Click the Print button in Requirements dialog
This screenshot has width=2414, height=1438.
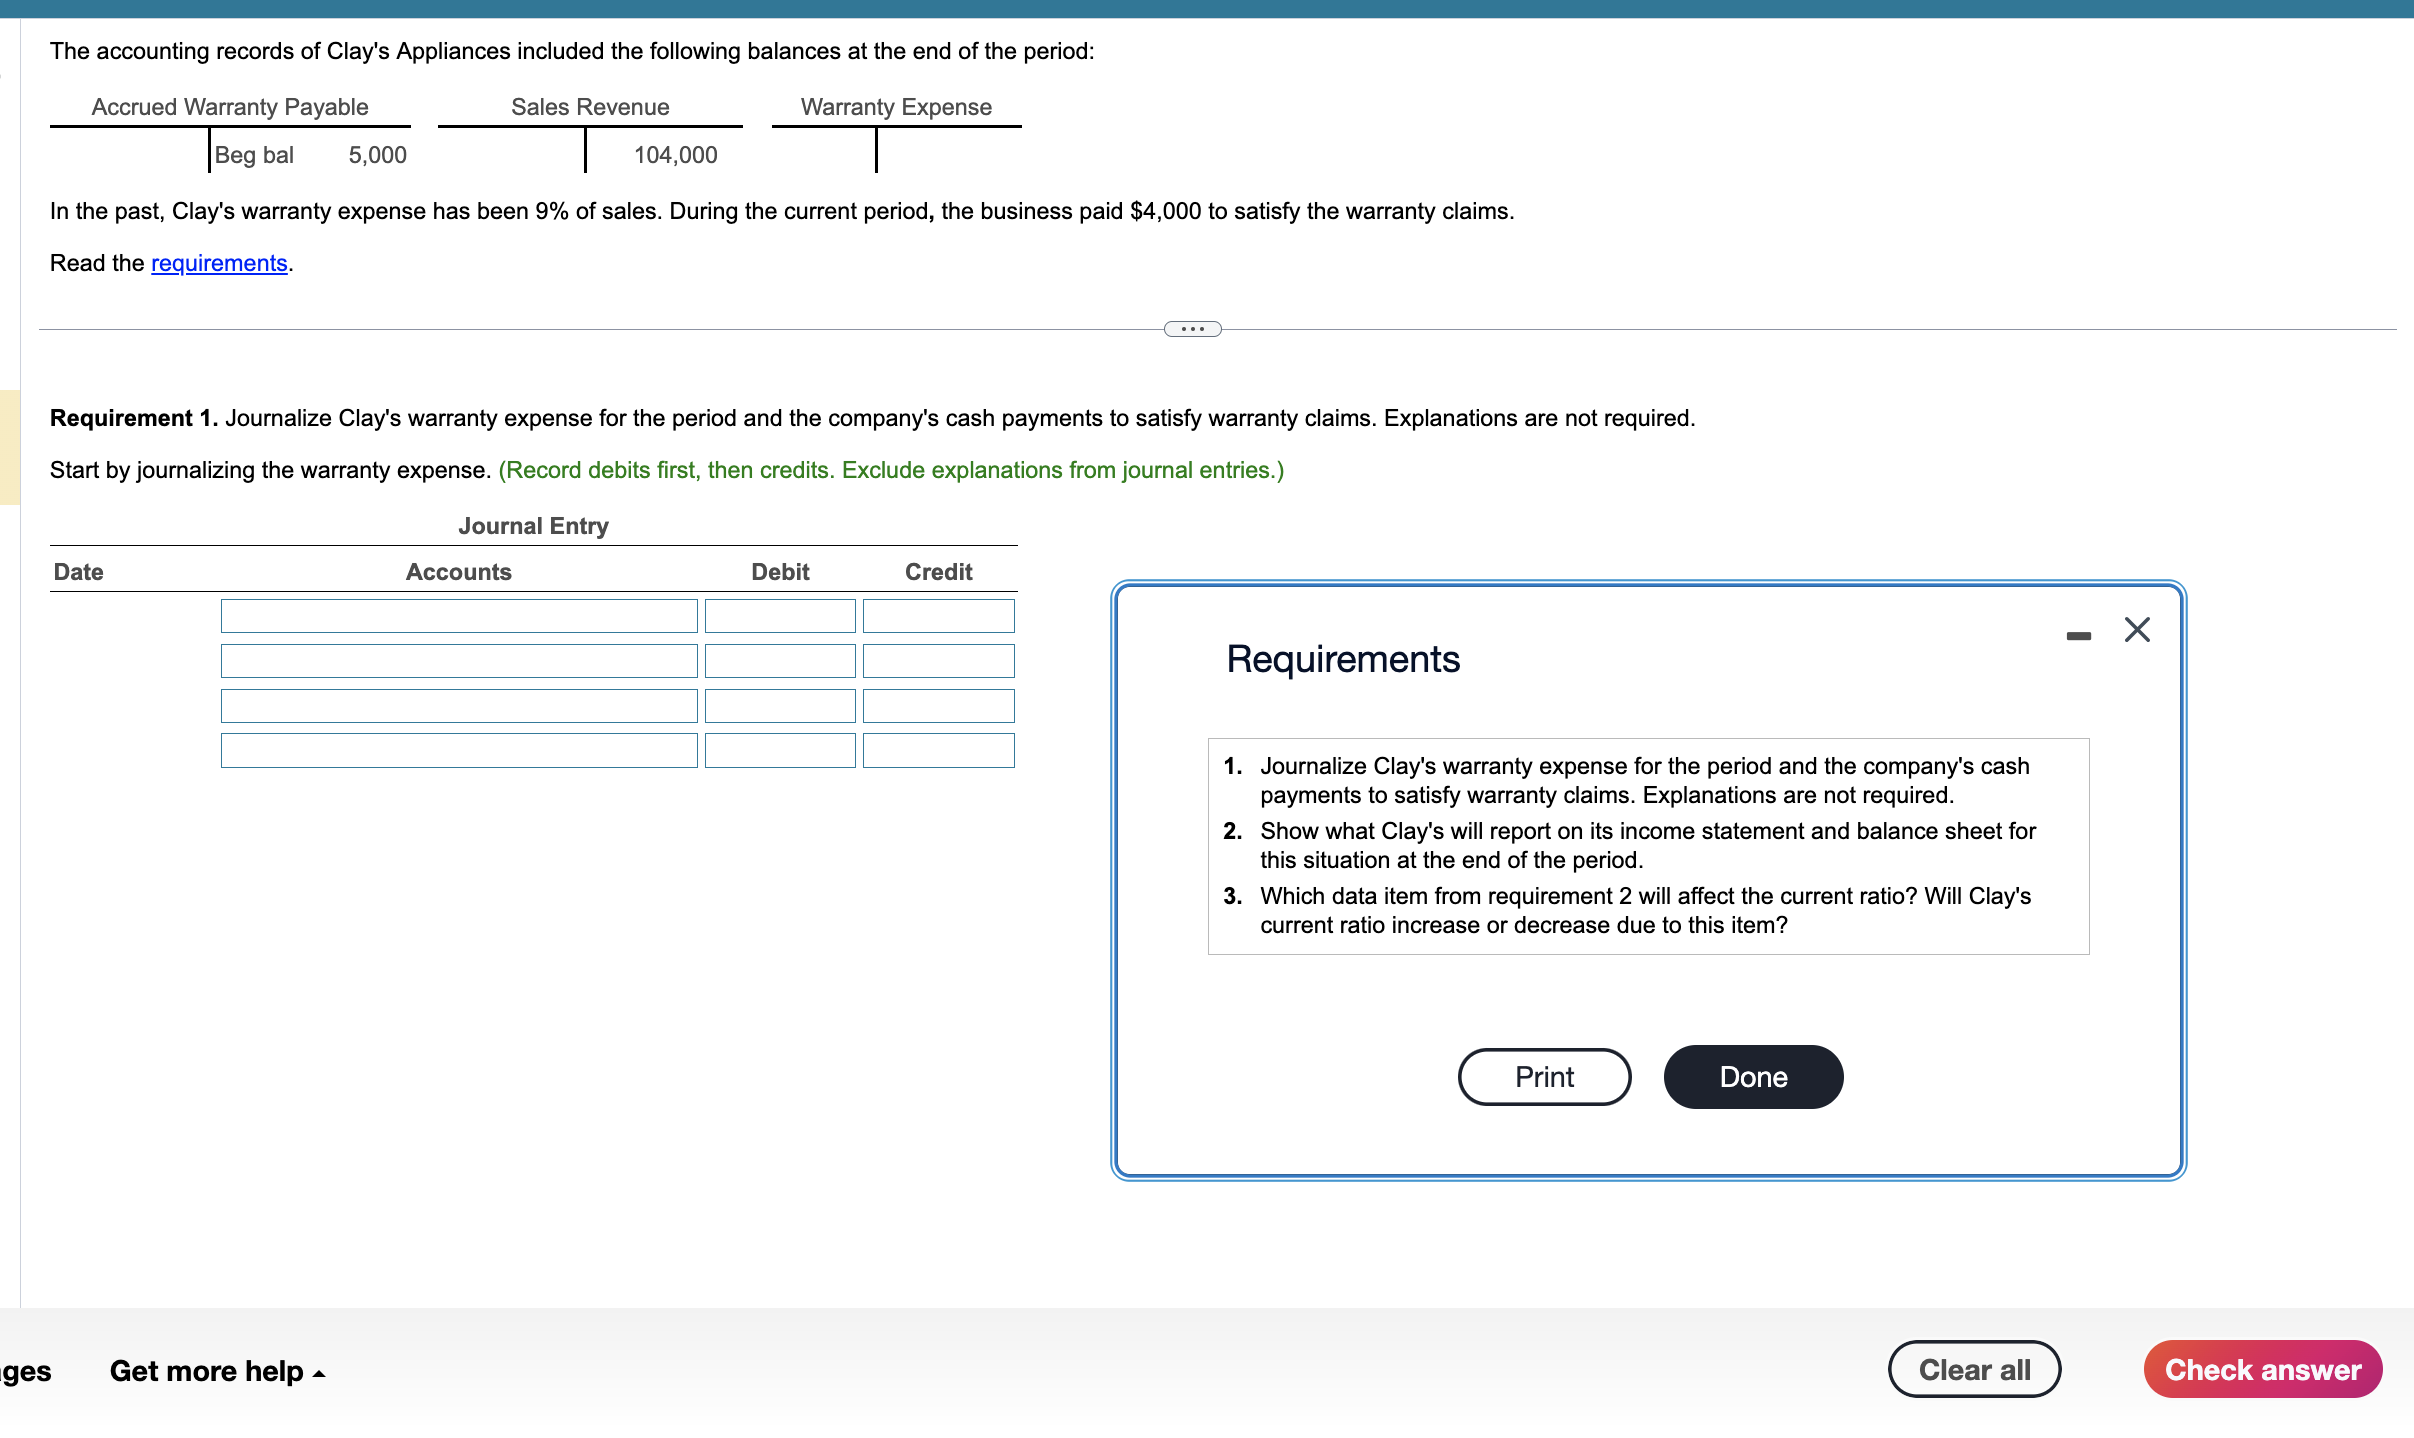1543,1076
